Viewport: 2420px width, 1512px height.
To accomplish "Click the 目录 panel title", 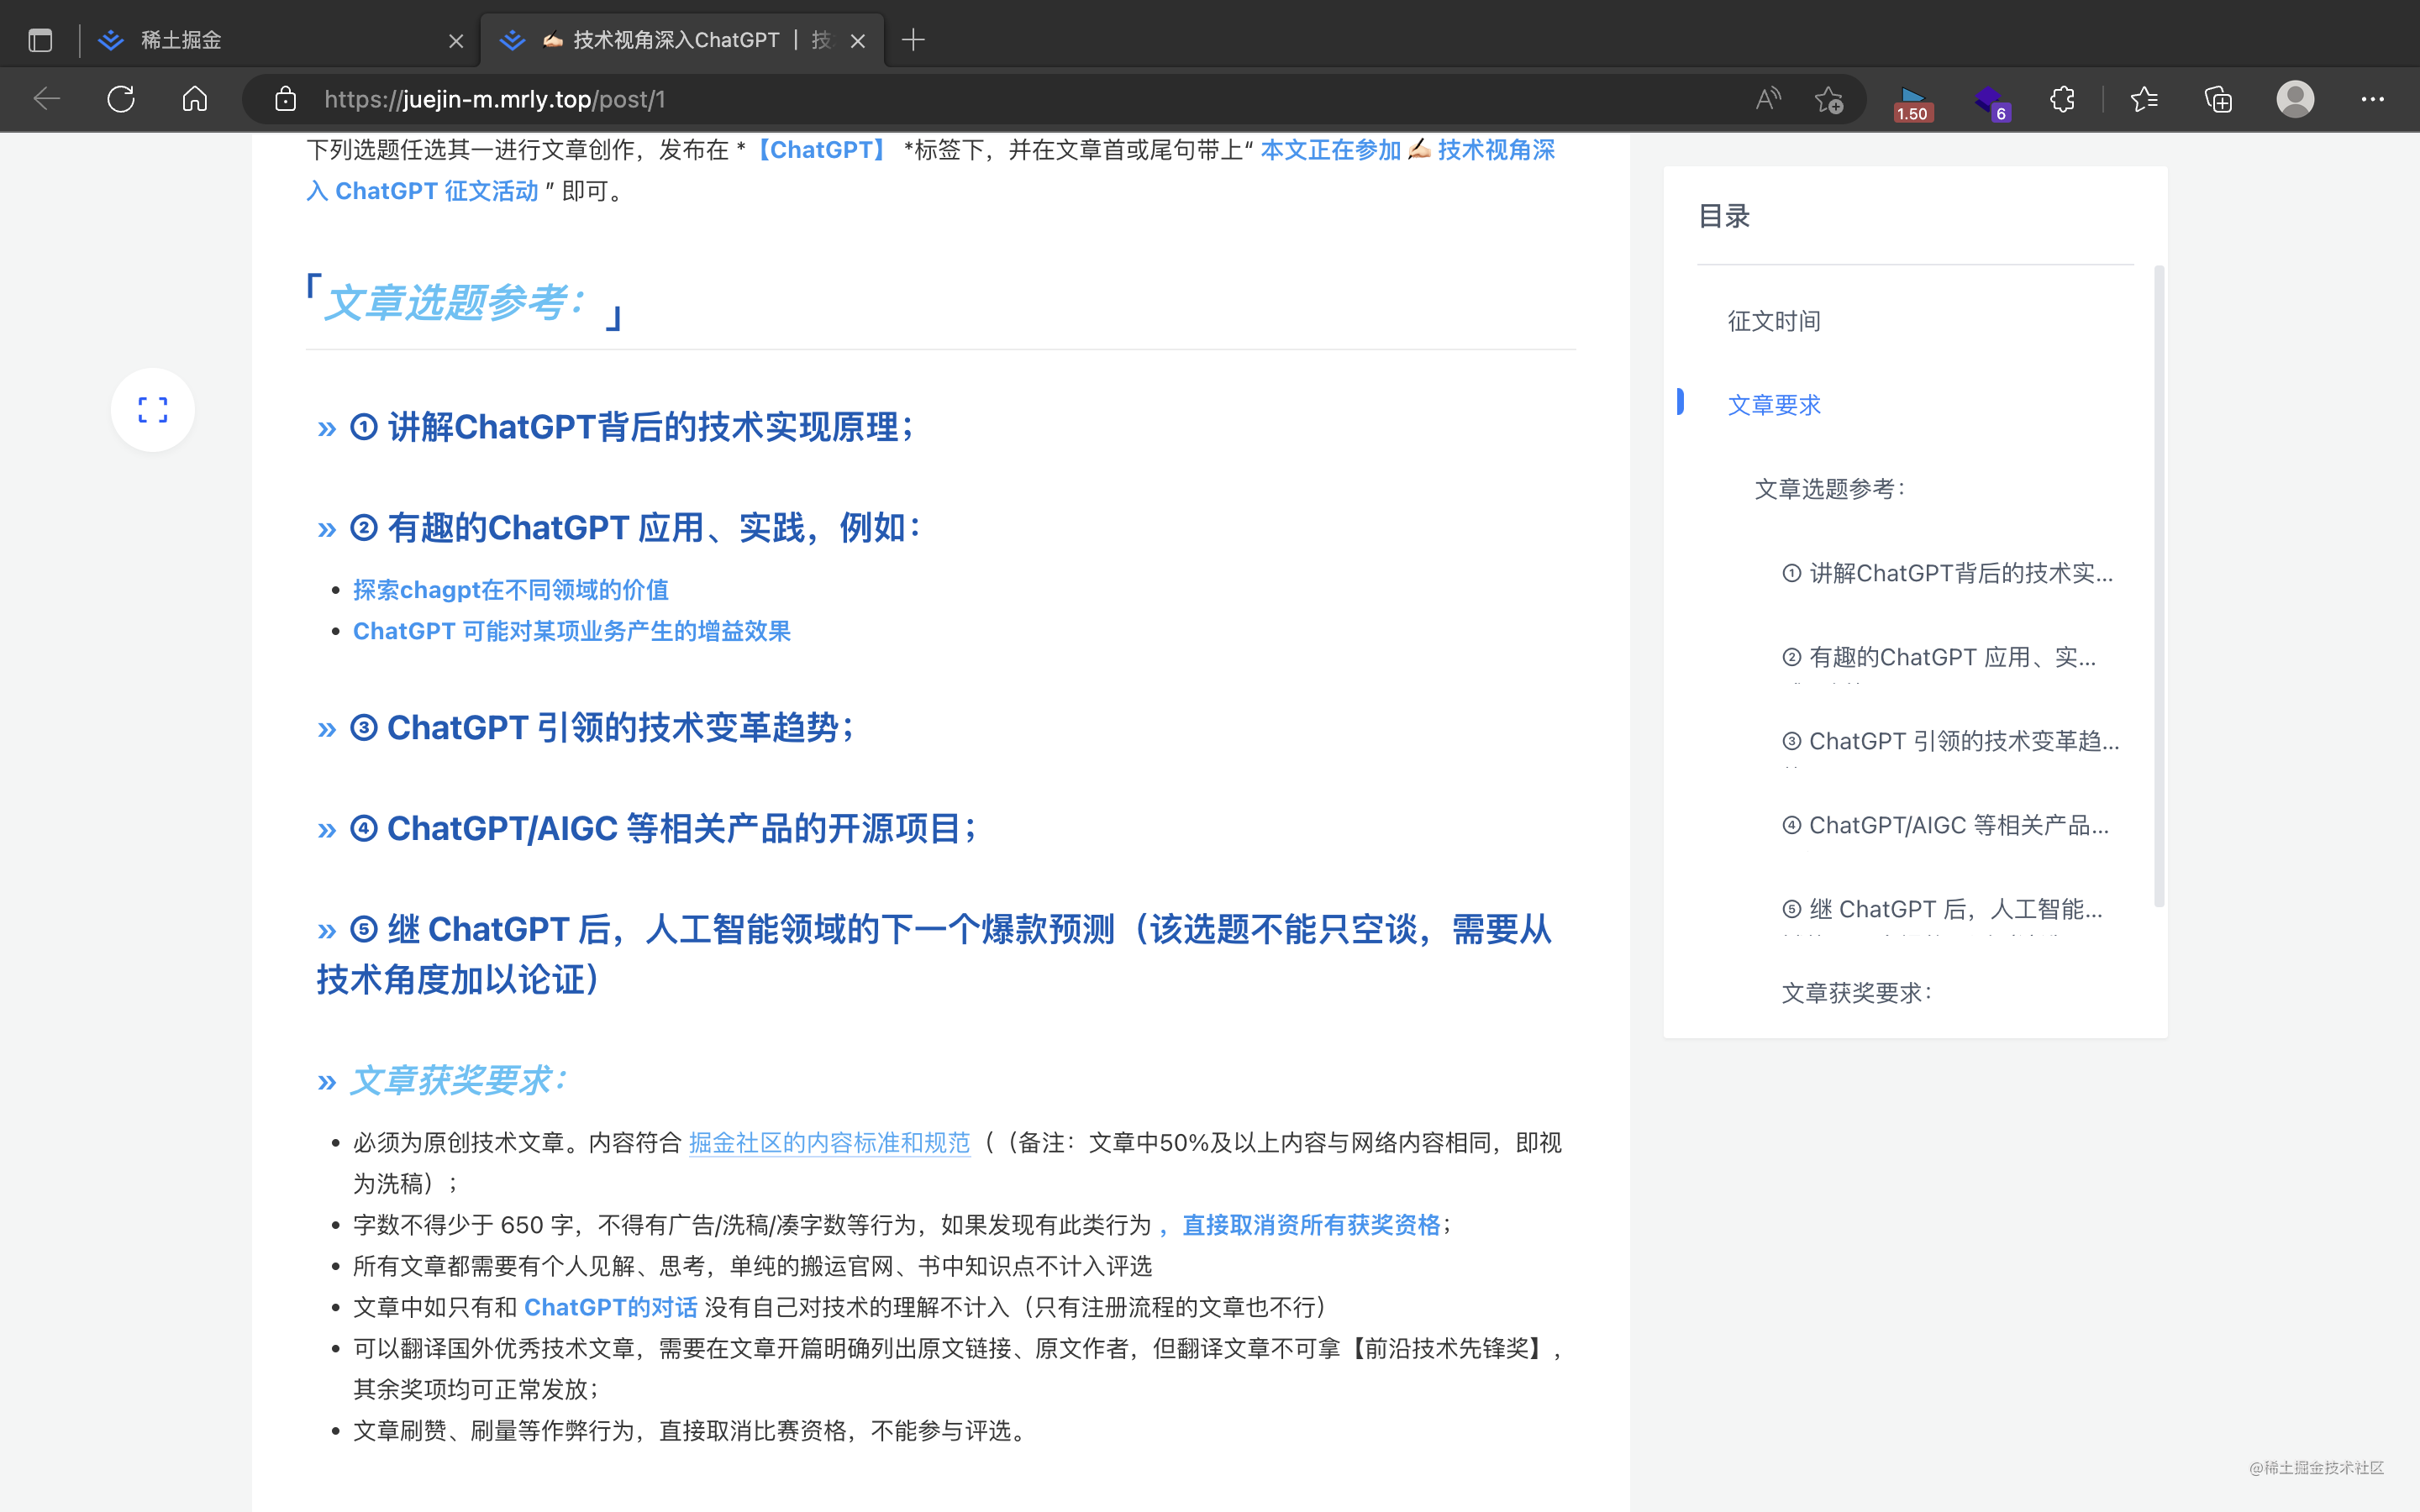I will pyautogui.click(x=1724, y=216).
